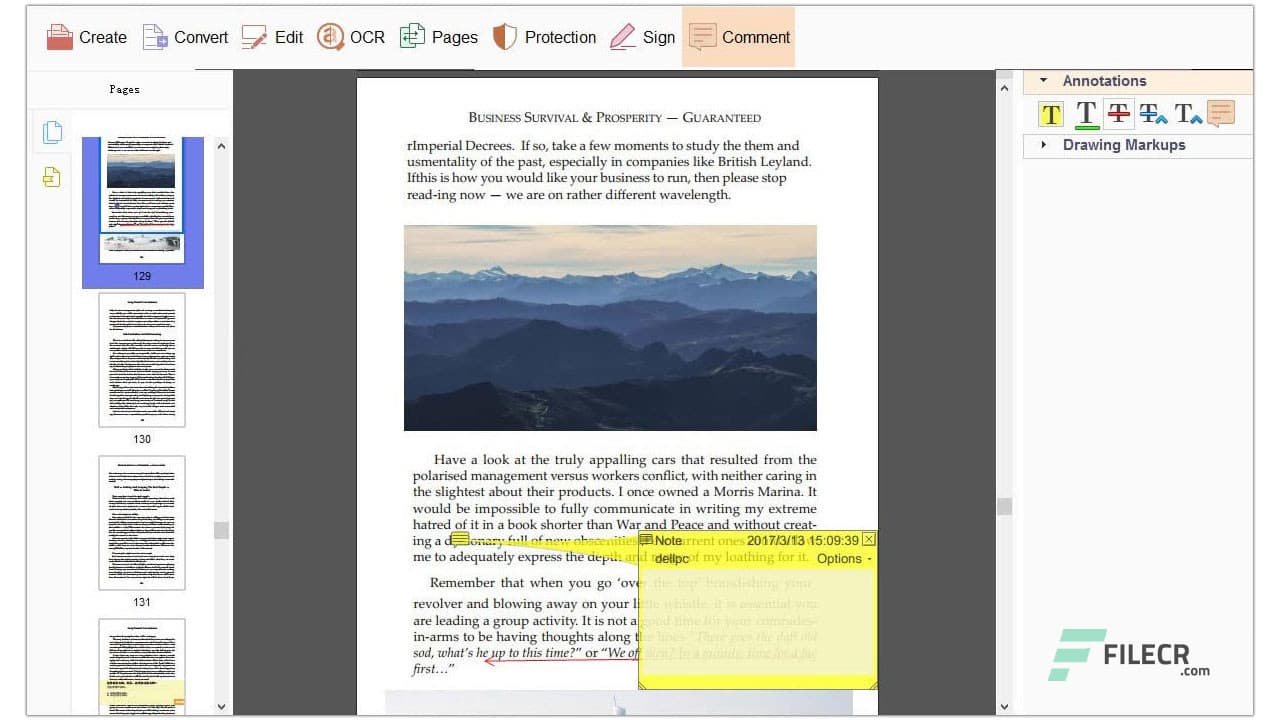Open the Sign tool
Viewport: 1280px width, 720px height.
pyautogui.click(x=642, y=36)
